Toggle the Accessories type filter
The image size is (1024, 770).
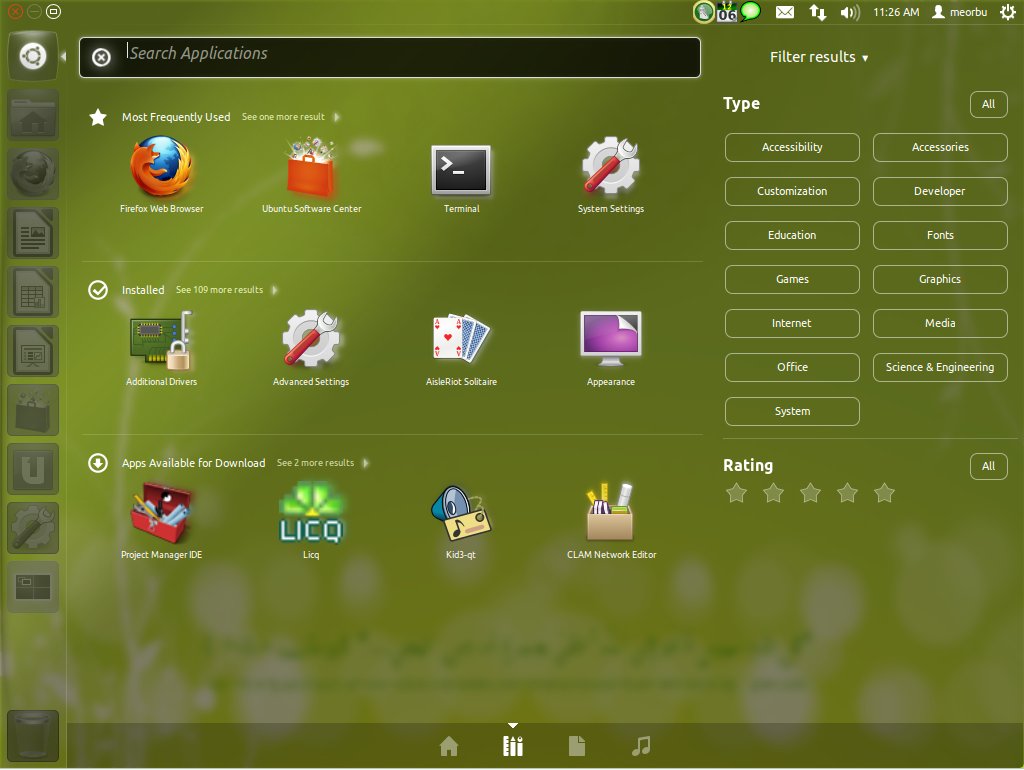pyautogui.click(x=940, y=148)
